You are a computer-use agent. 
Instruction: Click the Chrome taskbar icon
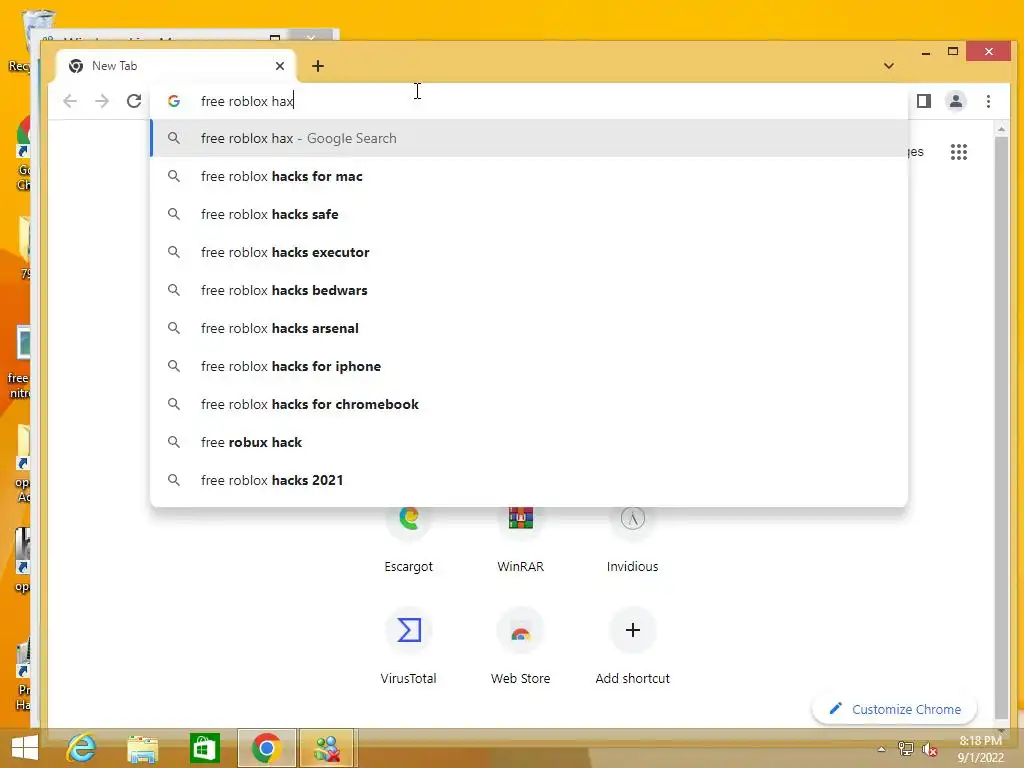pyautogui.click(x=266, y=748)
